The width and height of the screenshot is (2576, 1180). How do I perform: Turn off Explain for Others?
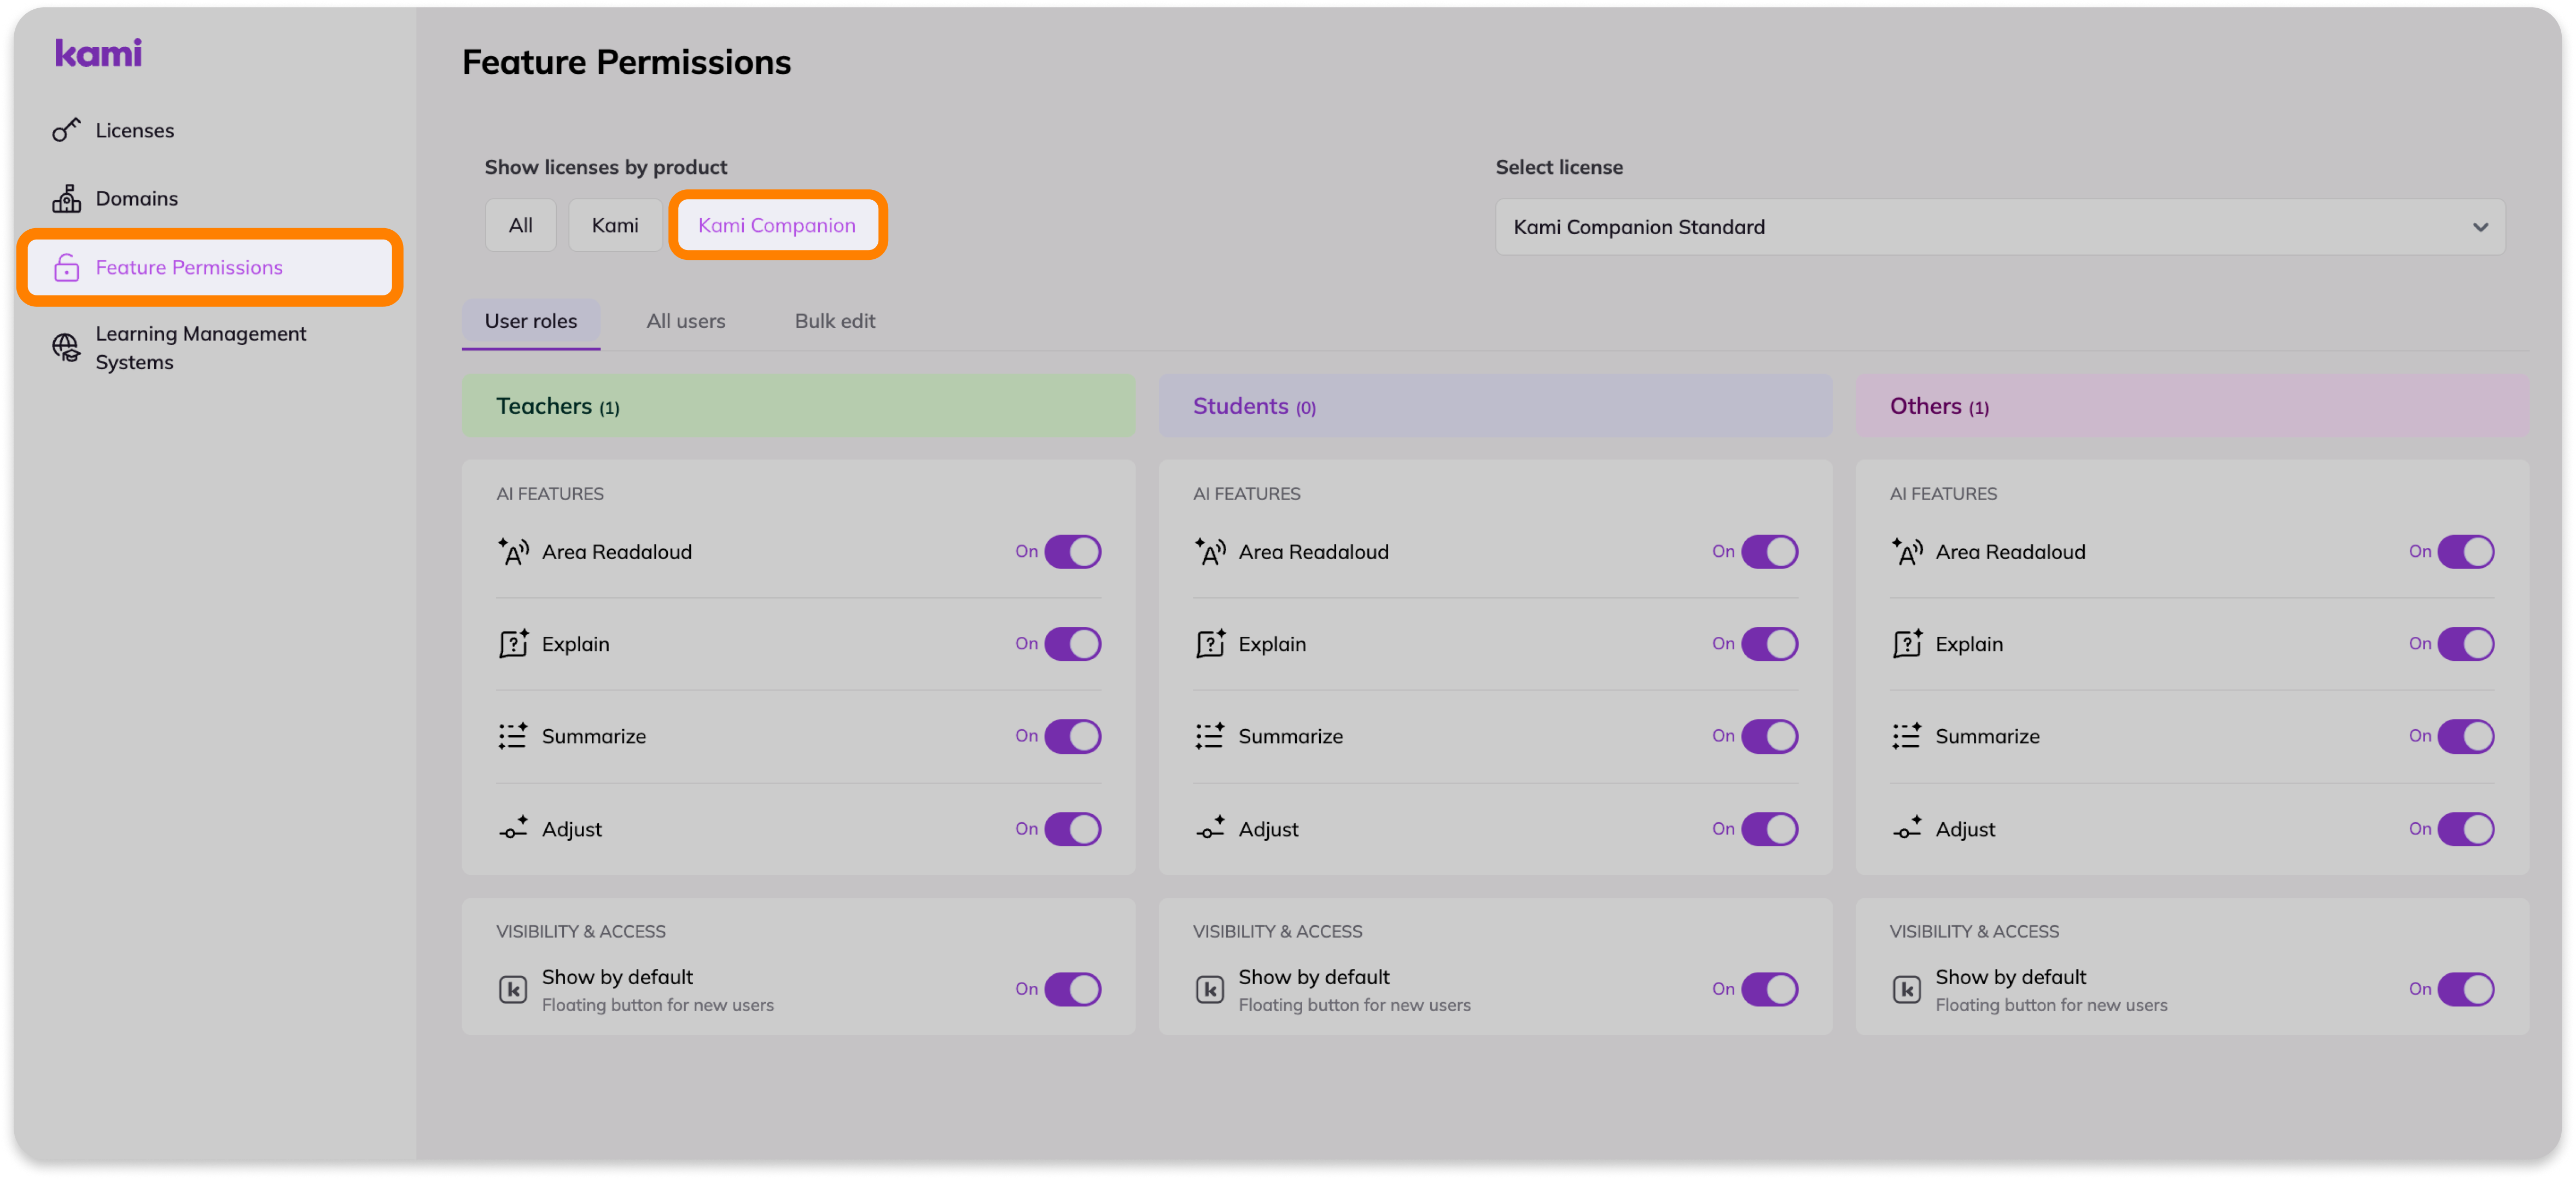tap(2466, 643)
